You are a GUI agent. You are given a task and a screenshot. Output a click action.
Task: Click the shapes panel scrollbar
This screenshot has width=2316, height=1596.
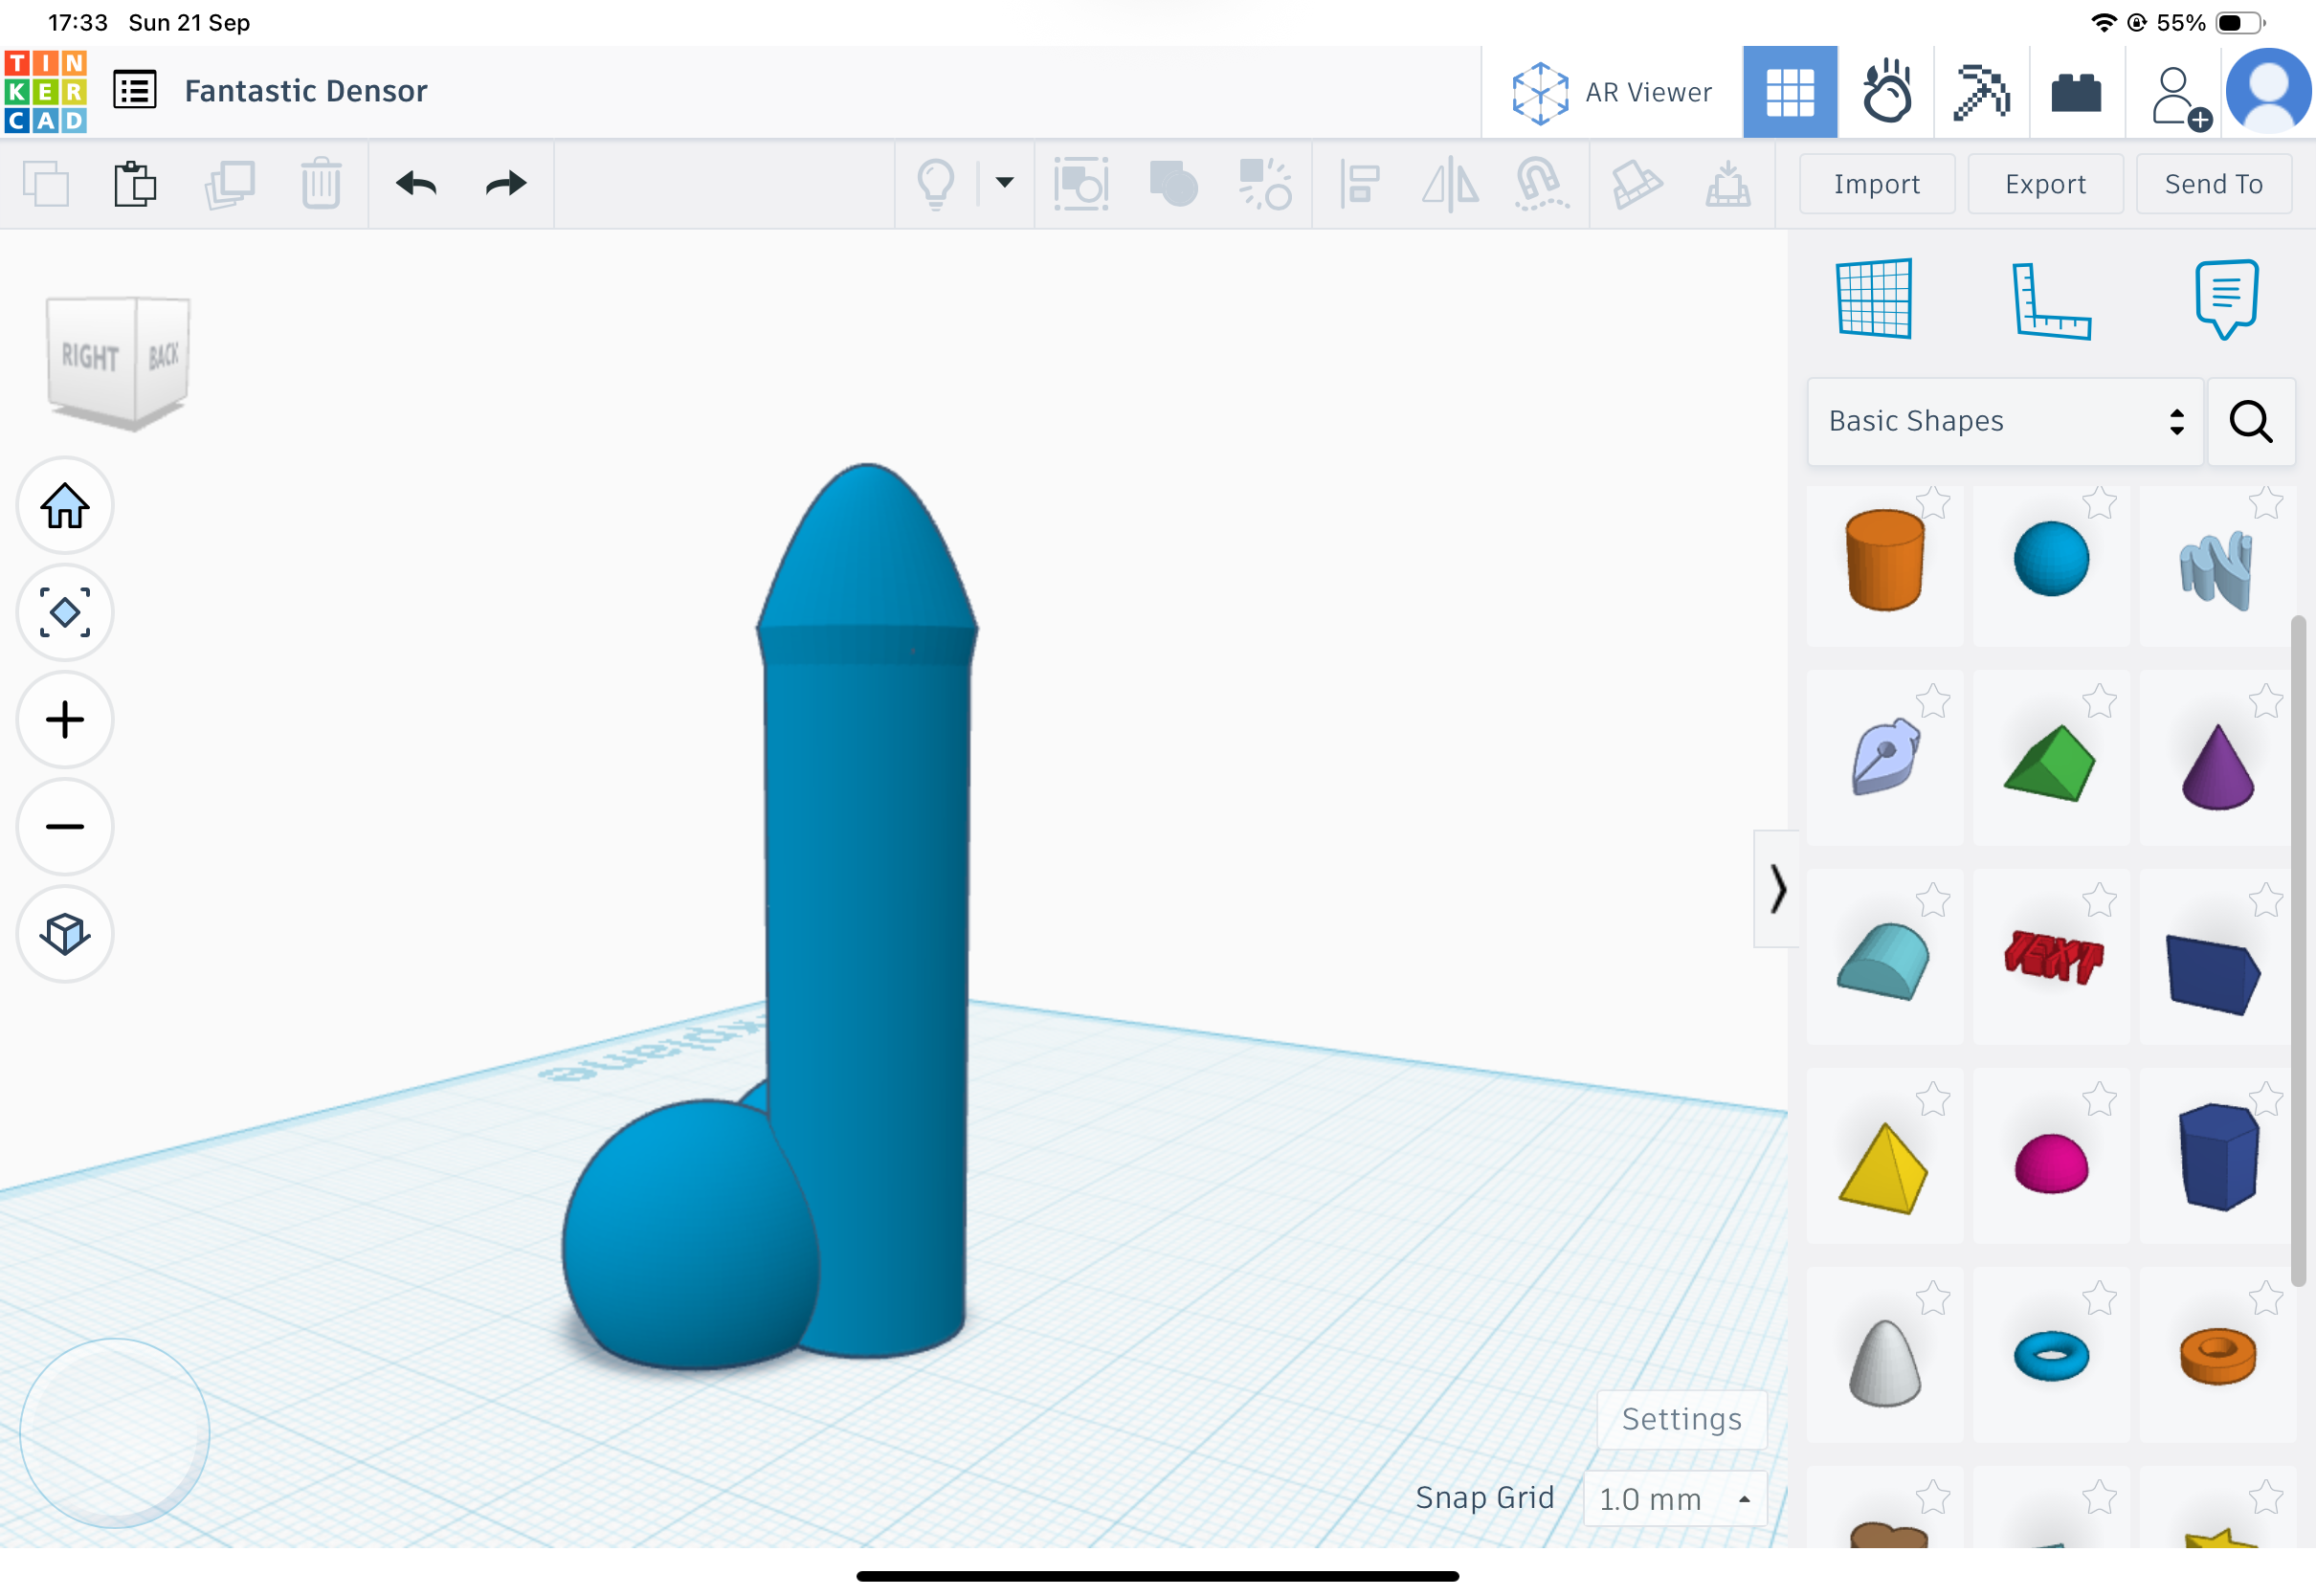tap(2298, 950)
